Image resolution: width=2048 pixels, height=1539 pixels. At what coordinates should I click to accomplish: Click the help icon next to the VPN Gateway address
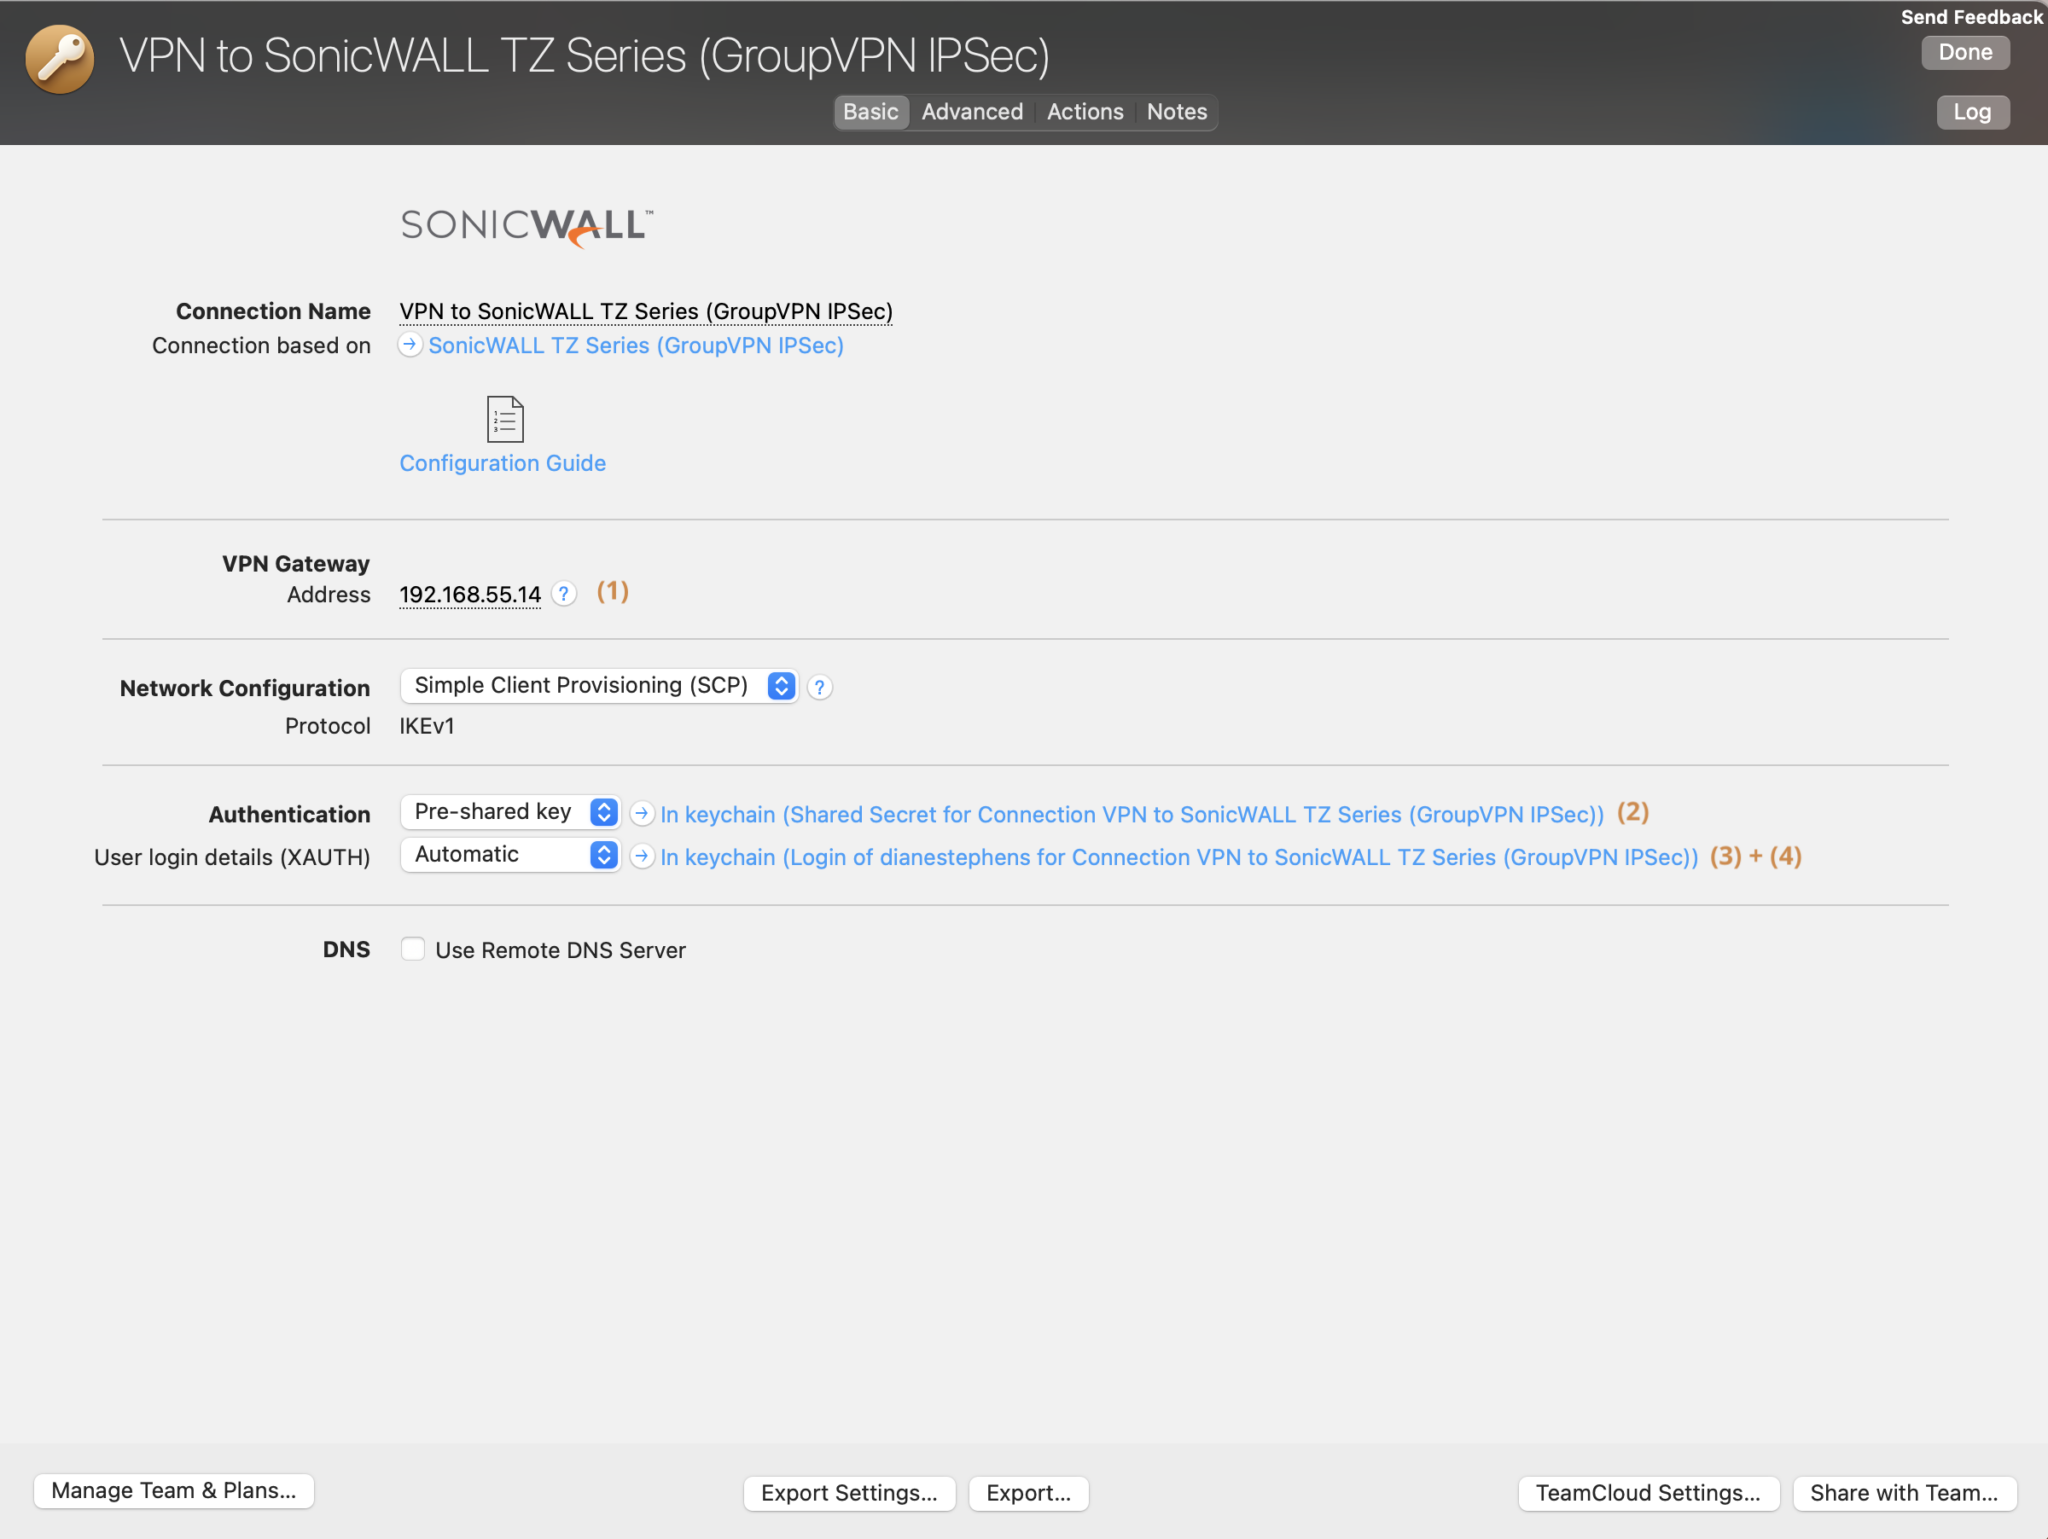pos(563,593)
